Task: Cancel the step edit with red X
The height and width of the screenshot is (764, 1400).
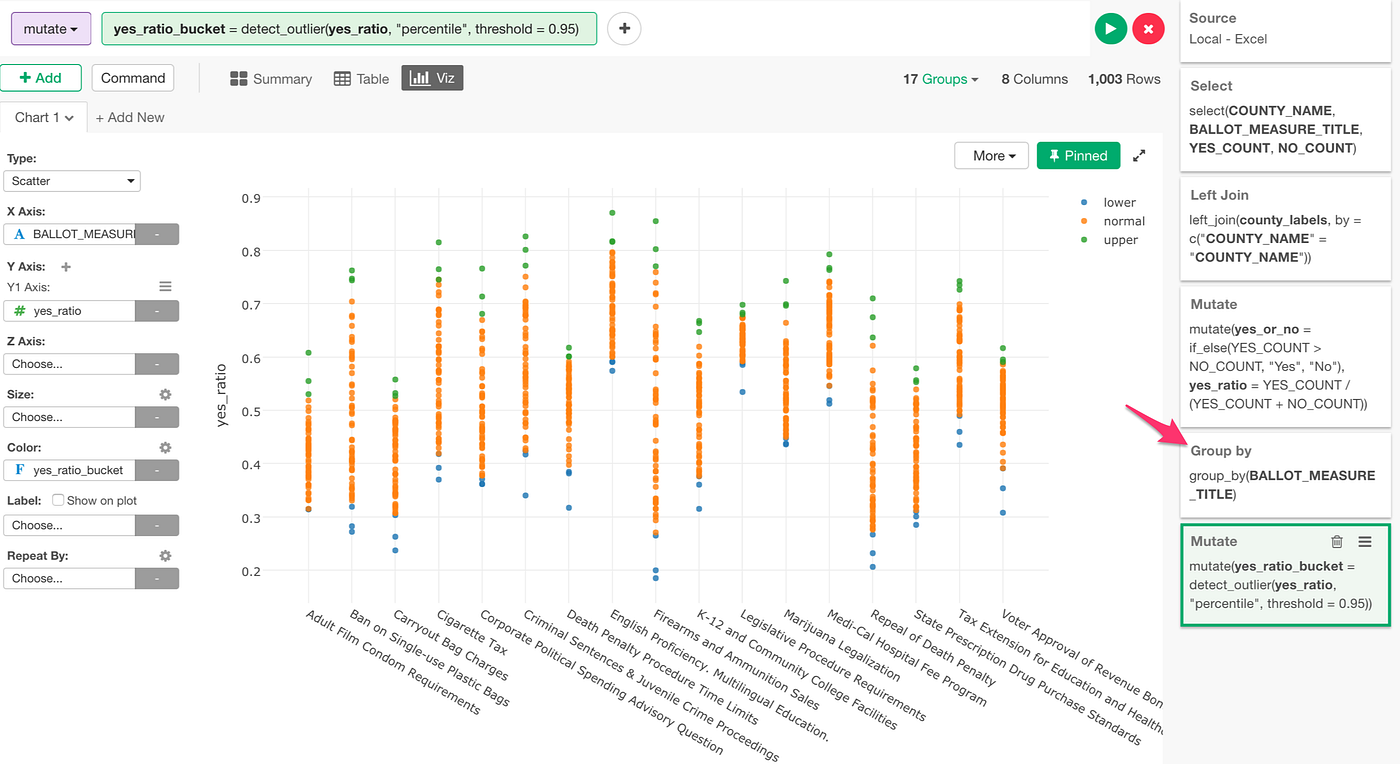Action: (1148, 28)
